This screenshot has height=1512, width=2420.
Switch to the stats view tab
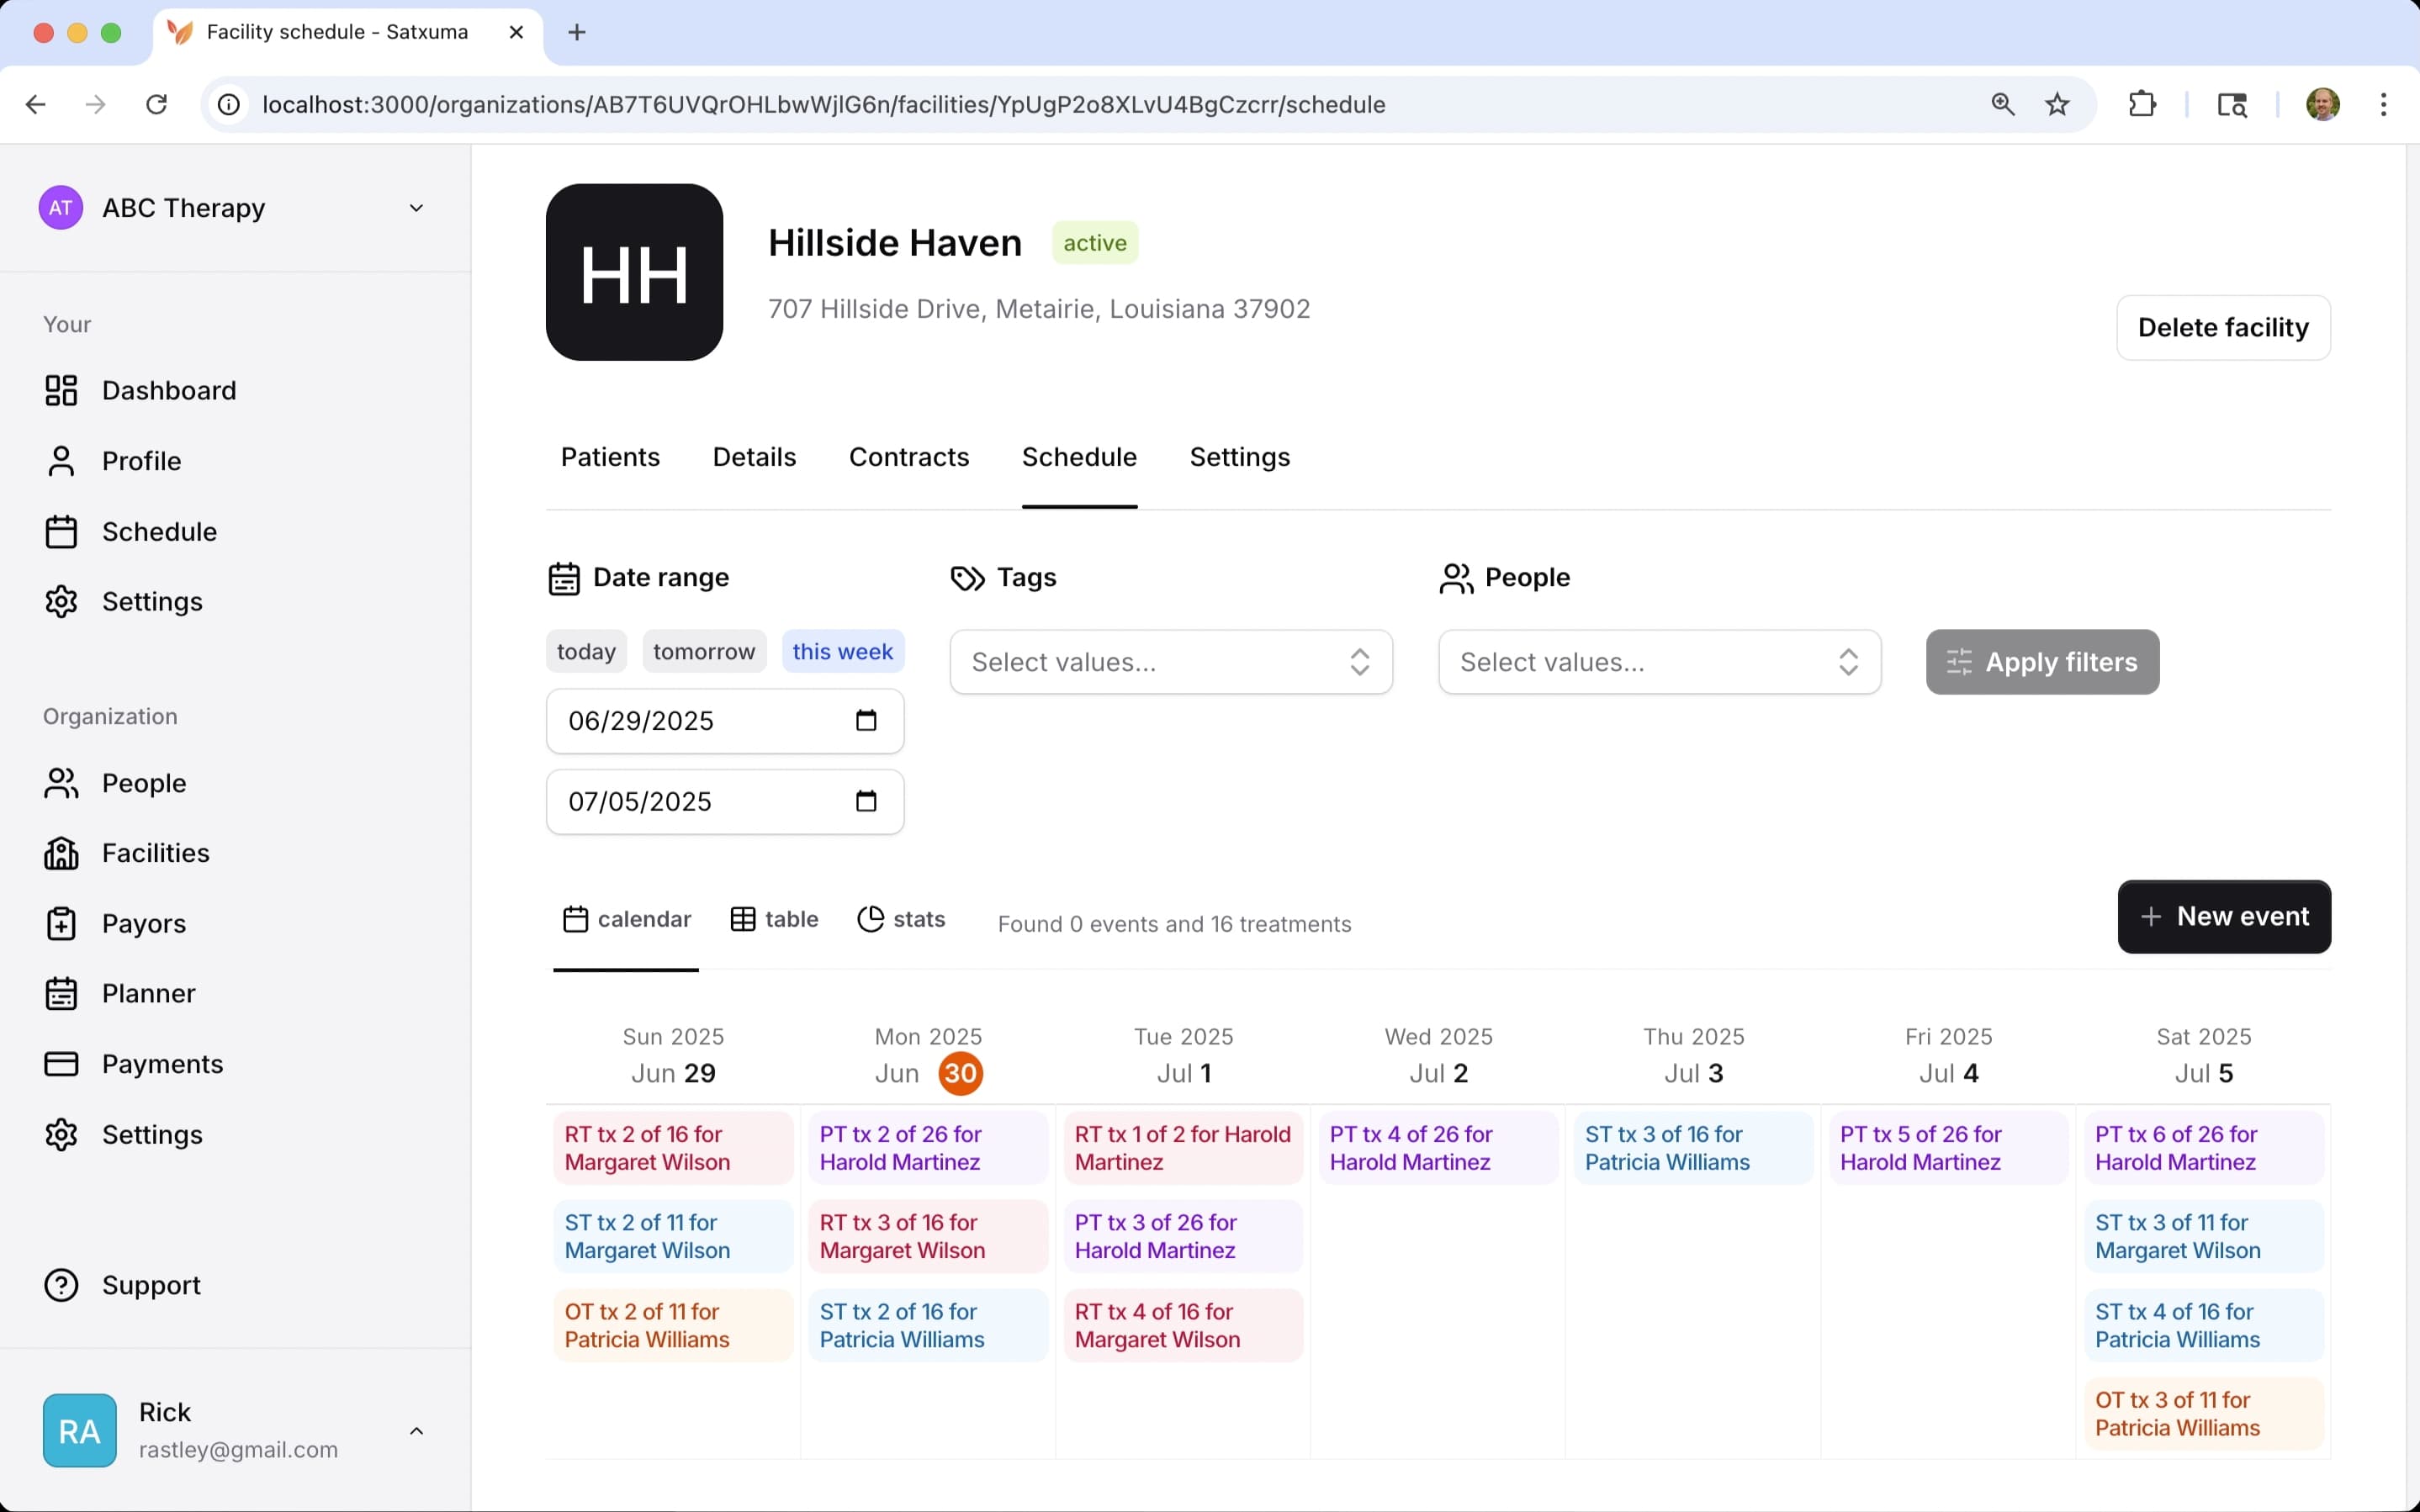[x=901, y=919]
